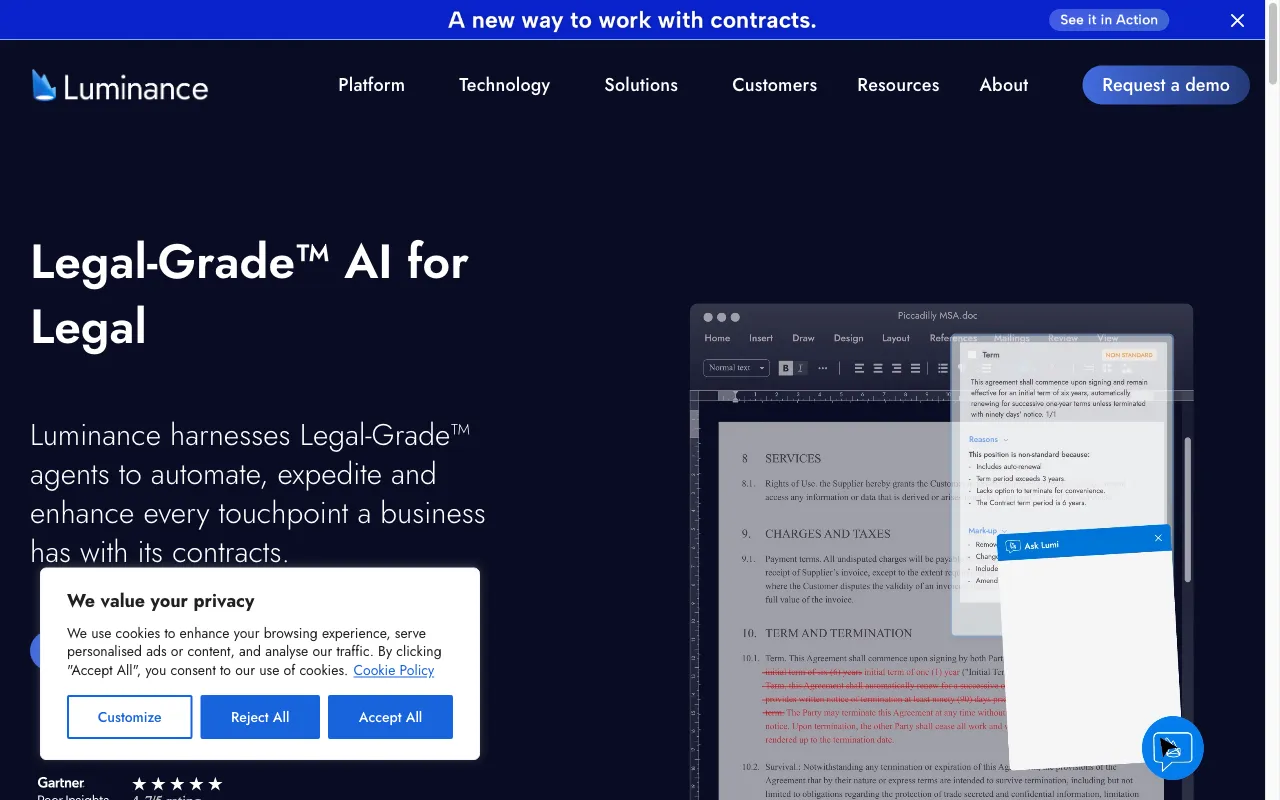Viewport: 1280px width, 800px height.
Task: Open the Cookie Policy link
Action: (x=393, y=670)
